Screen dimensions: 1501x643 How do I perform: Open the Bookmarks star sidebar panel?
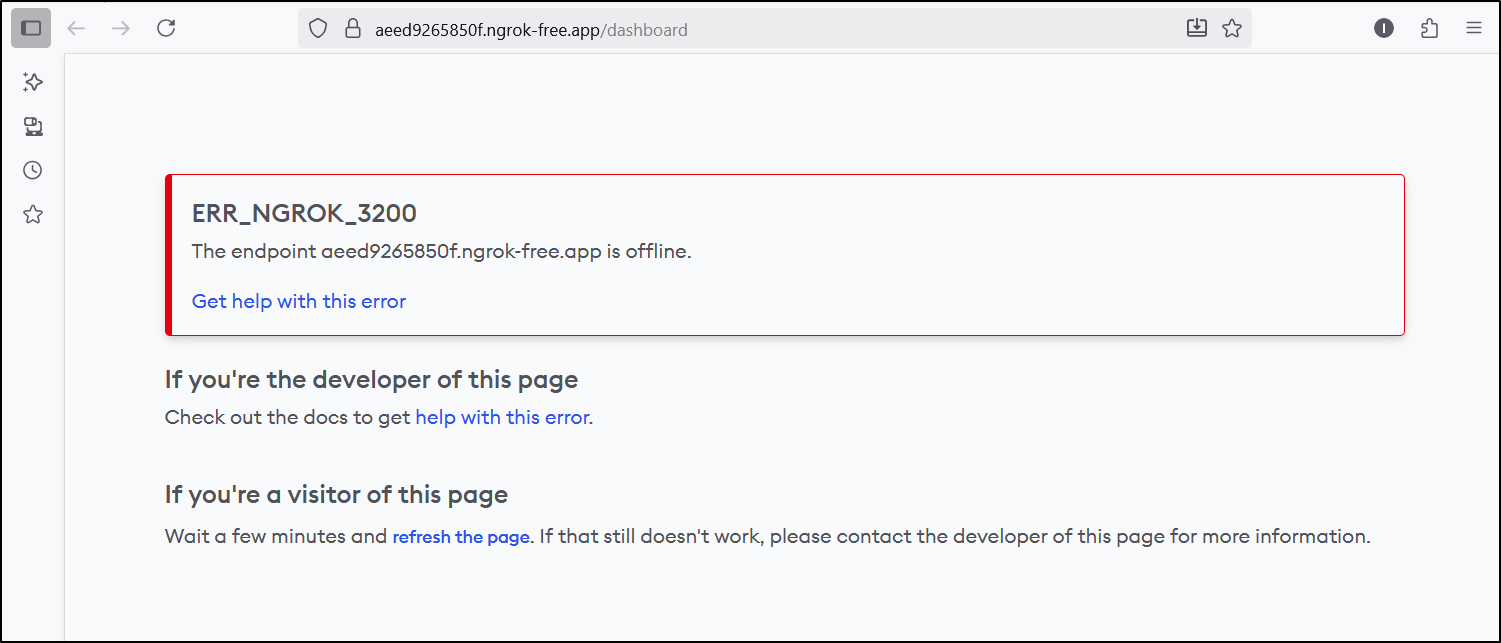[33, 214]
